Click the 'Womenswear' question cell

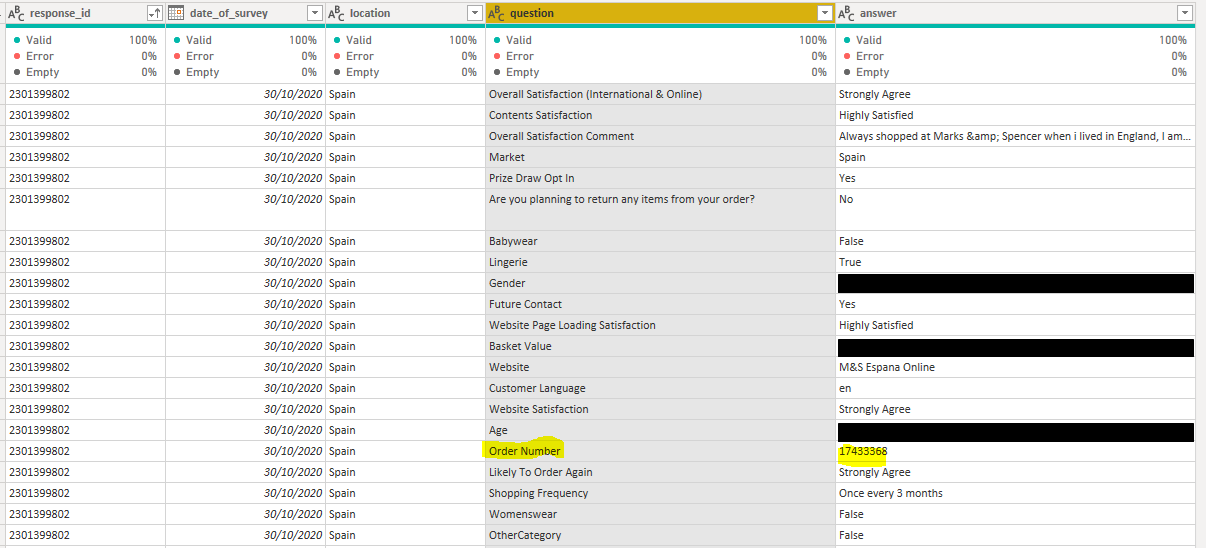(660, 514)
